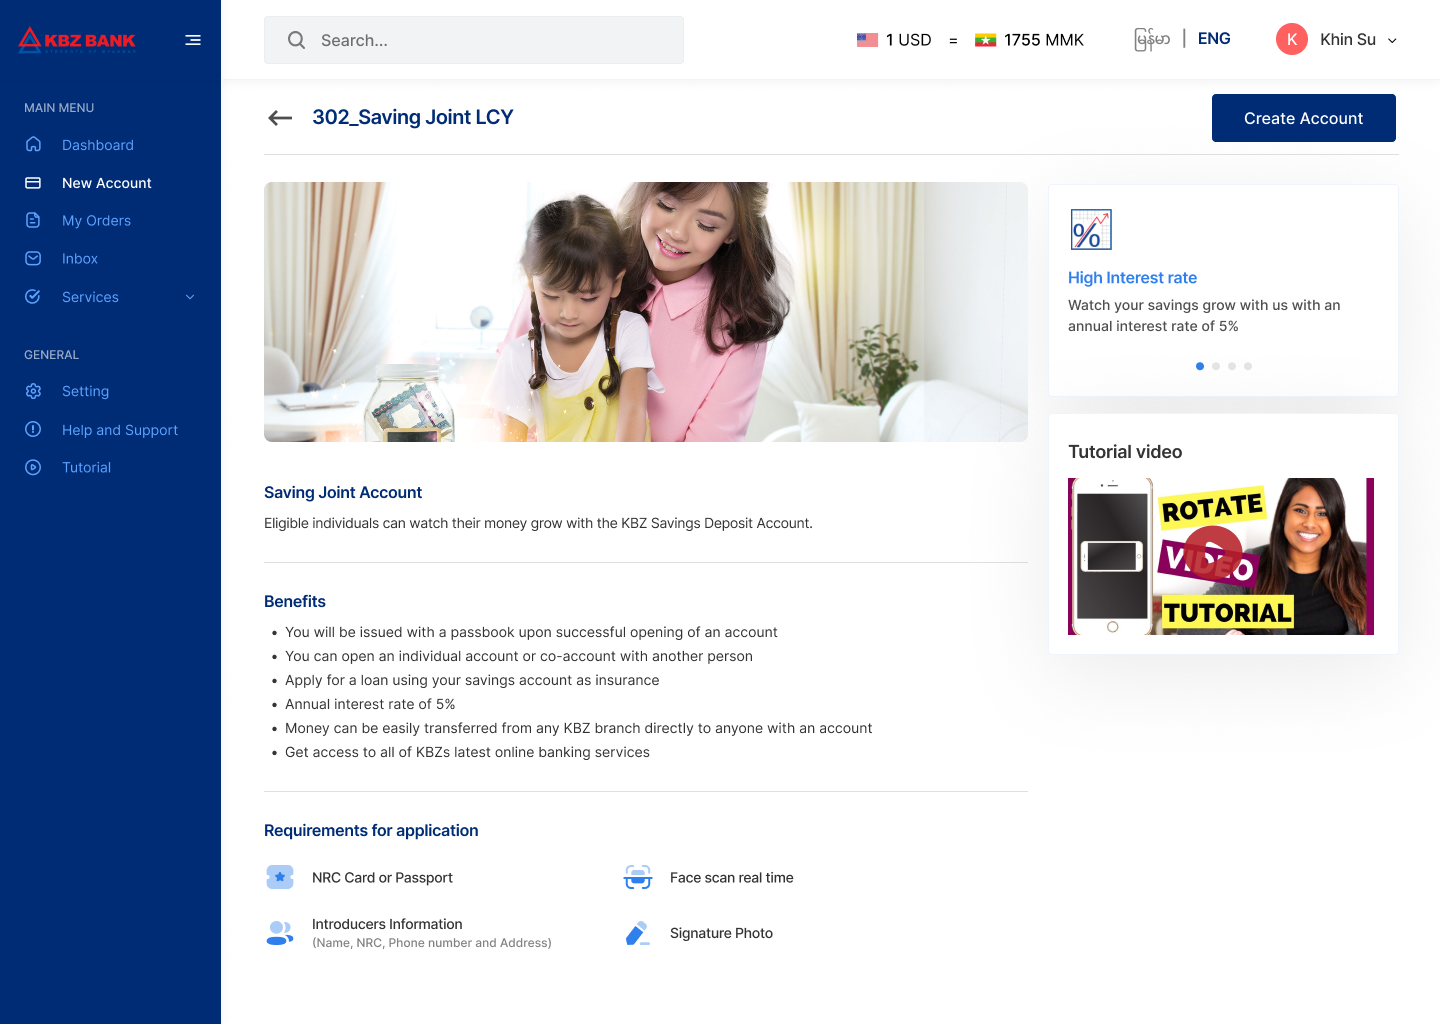Show second slide via carousel dot
1440x1024 pixels.
point(1216,366)
